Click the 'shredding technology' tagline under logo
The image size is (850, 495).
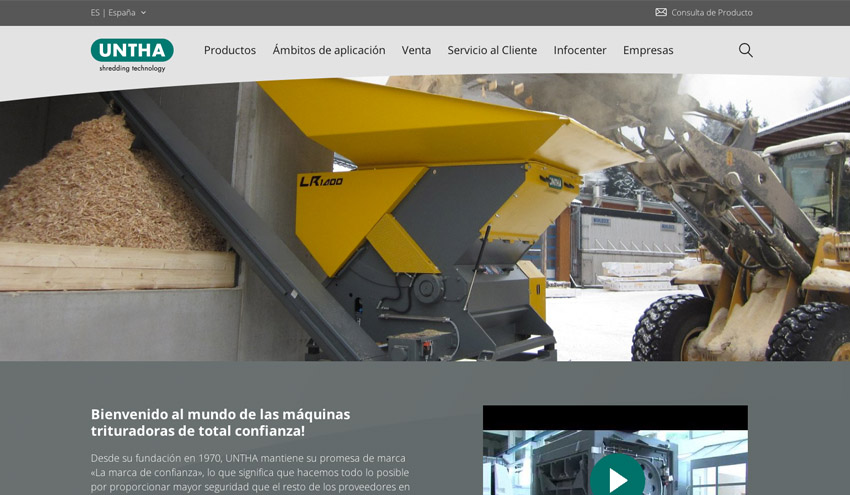pyautogui.click(x=132, y=69)
